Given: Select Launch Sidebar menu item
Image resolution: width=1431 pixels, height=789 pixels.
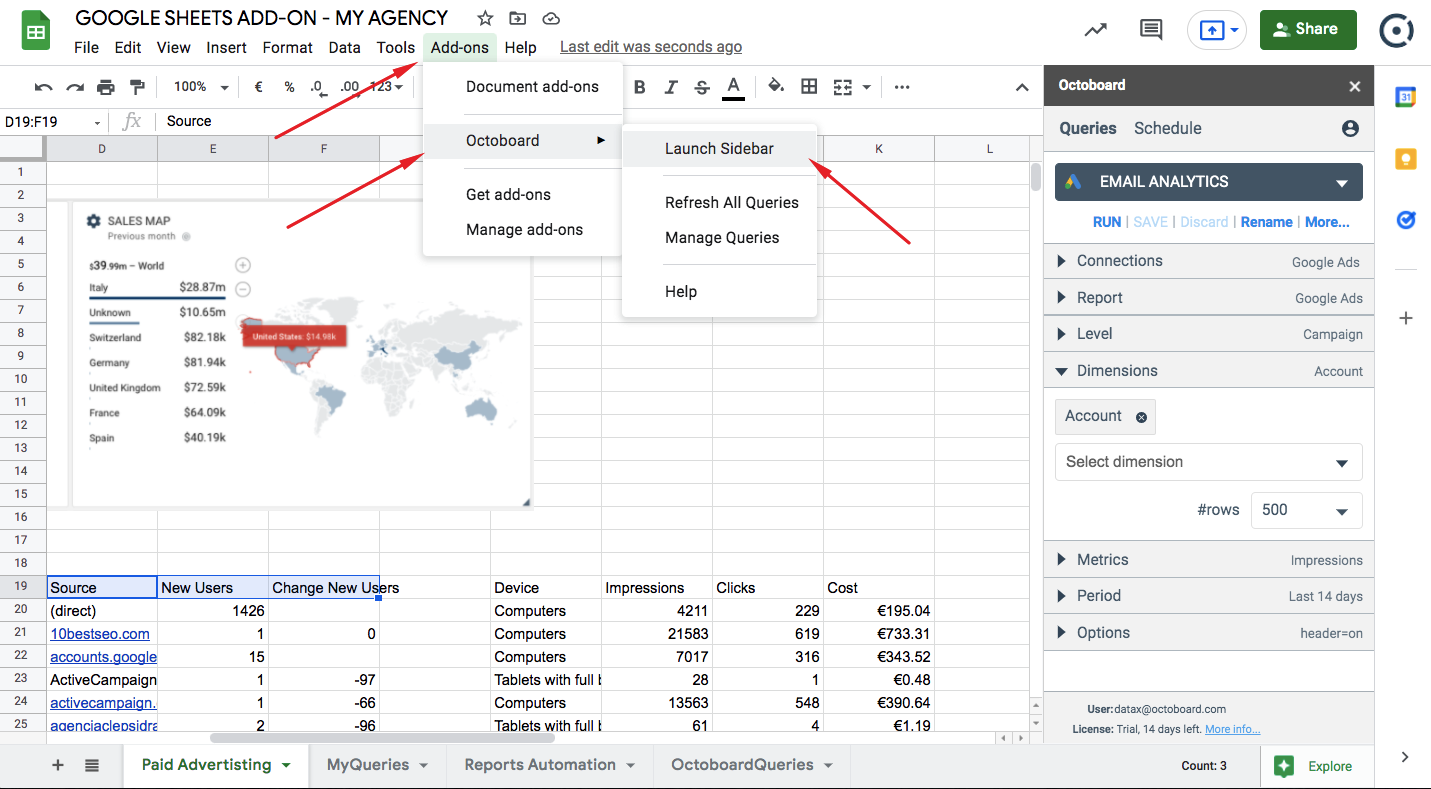Looking at the screenshot, I should click(719, 148).
